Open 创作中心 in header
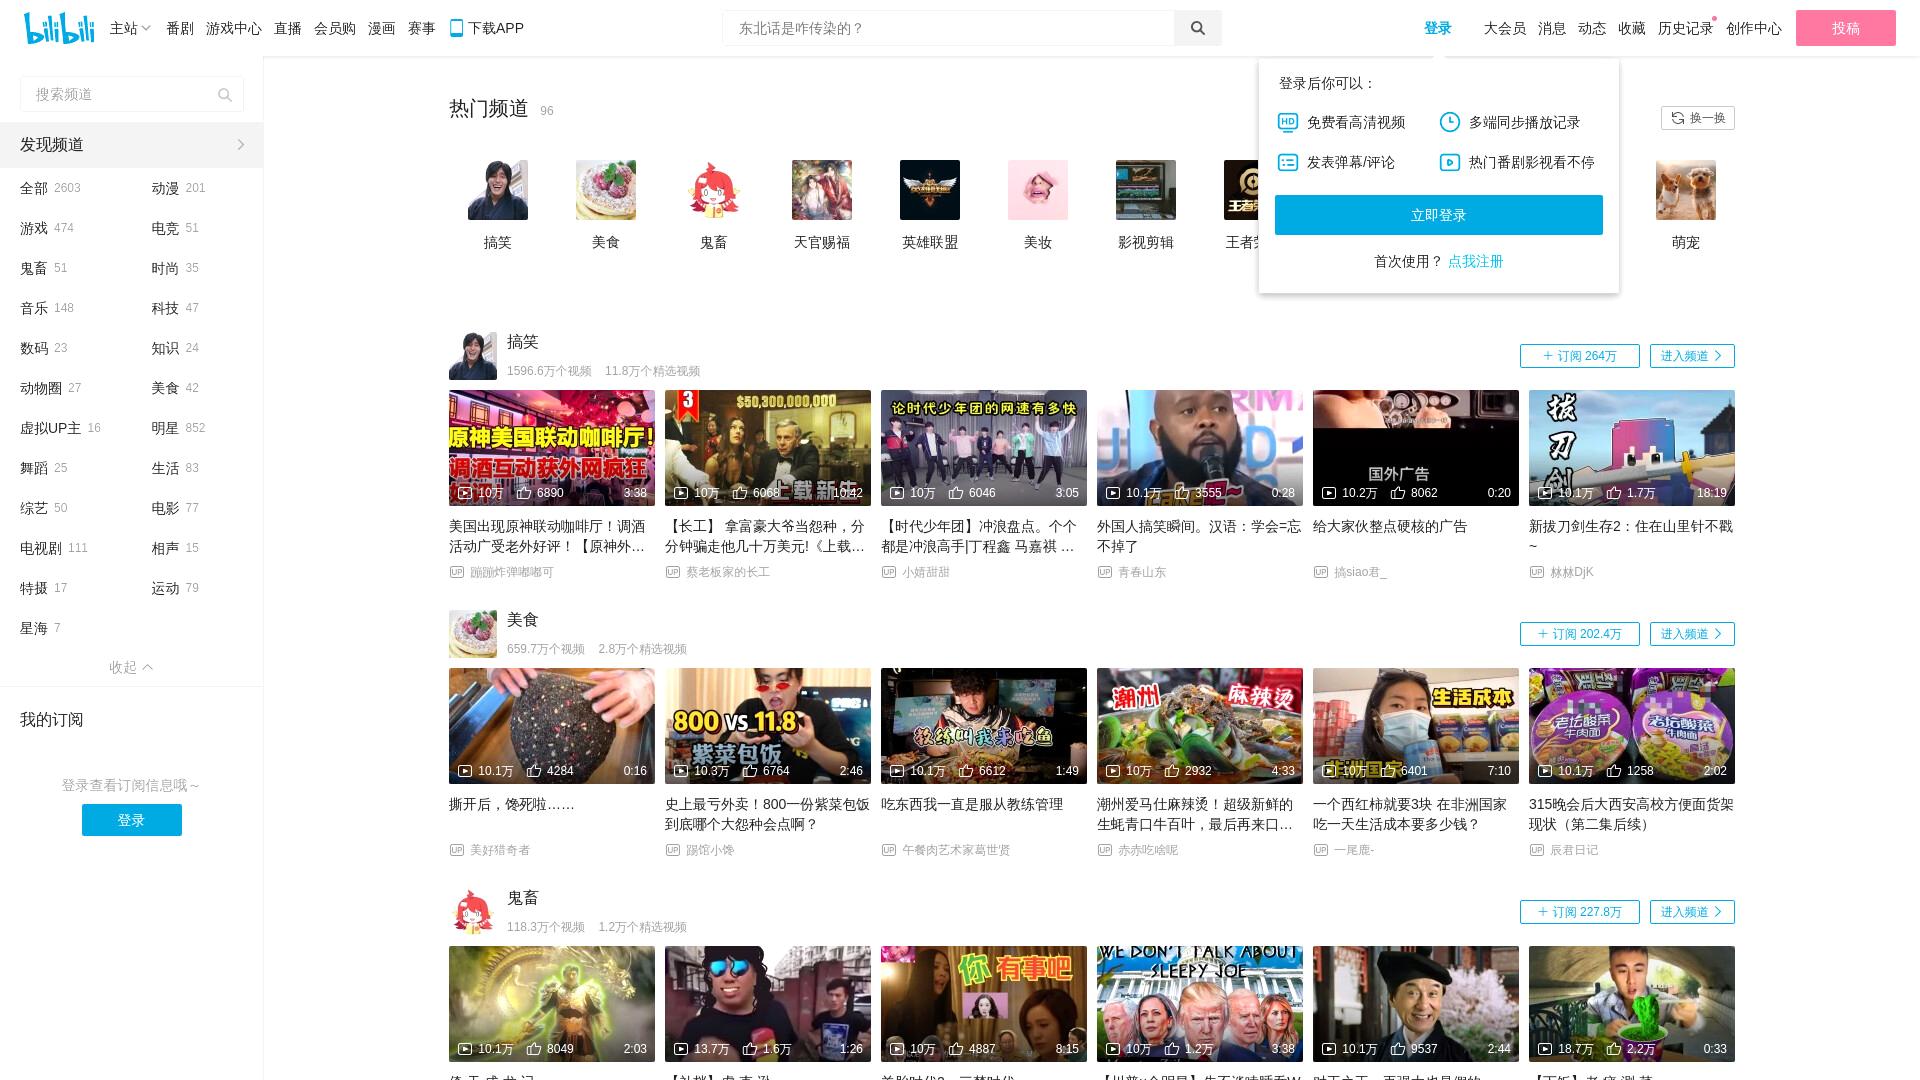The width and height of the screenshot is (1920, 1080). click(1754, 28)
